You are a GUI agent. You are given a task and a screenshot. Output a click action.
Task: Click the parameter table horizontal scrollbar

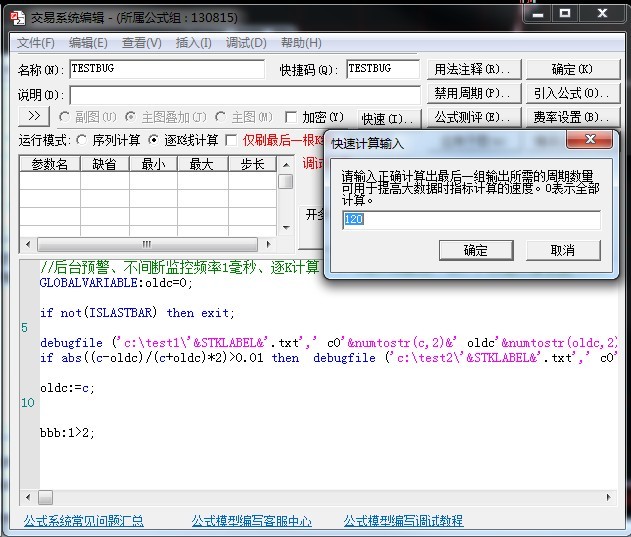pyautogui.click(x=146, y=243)
